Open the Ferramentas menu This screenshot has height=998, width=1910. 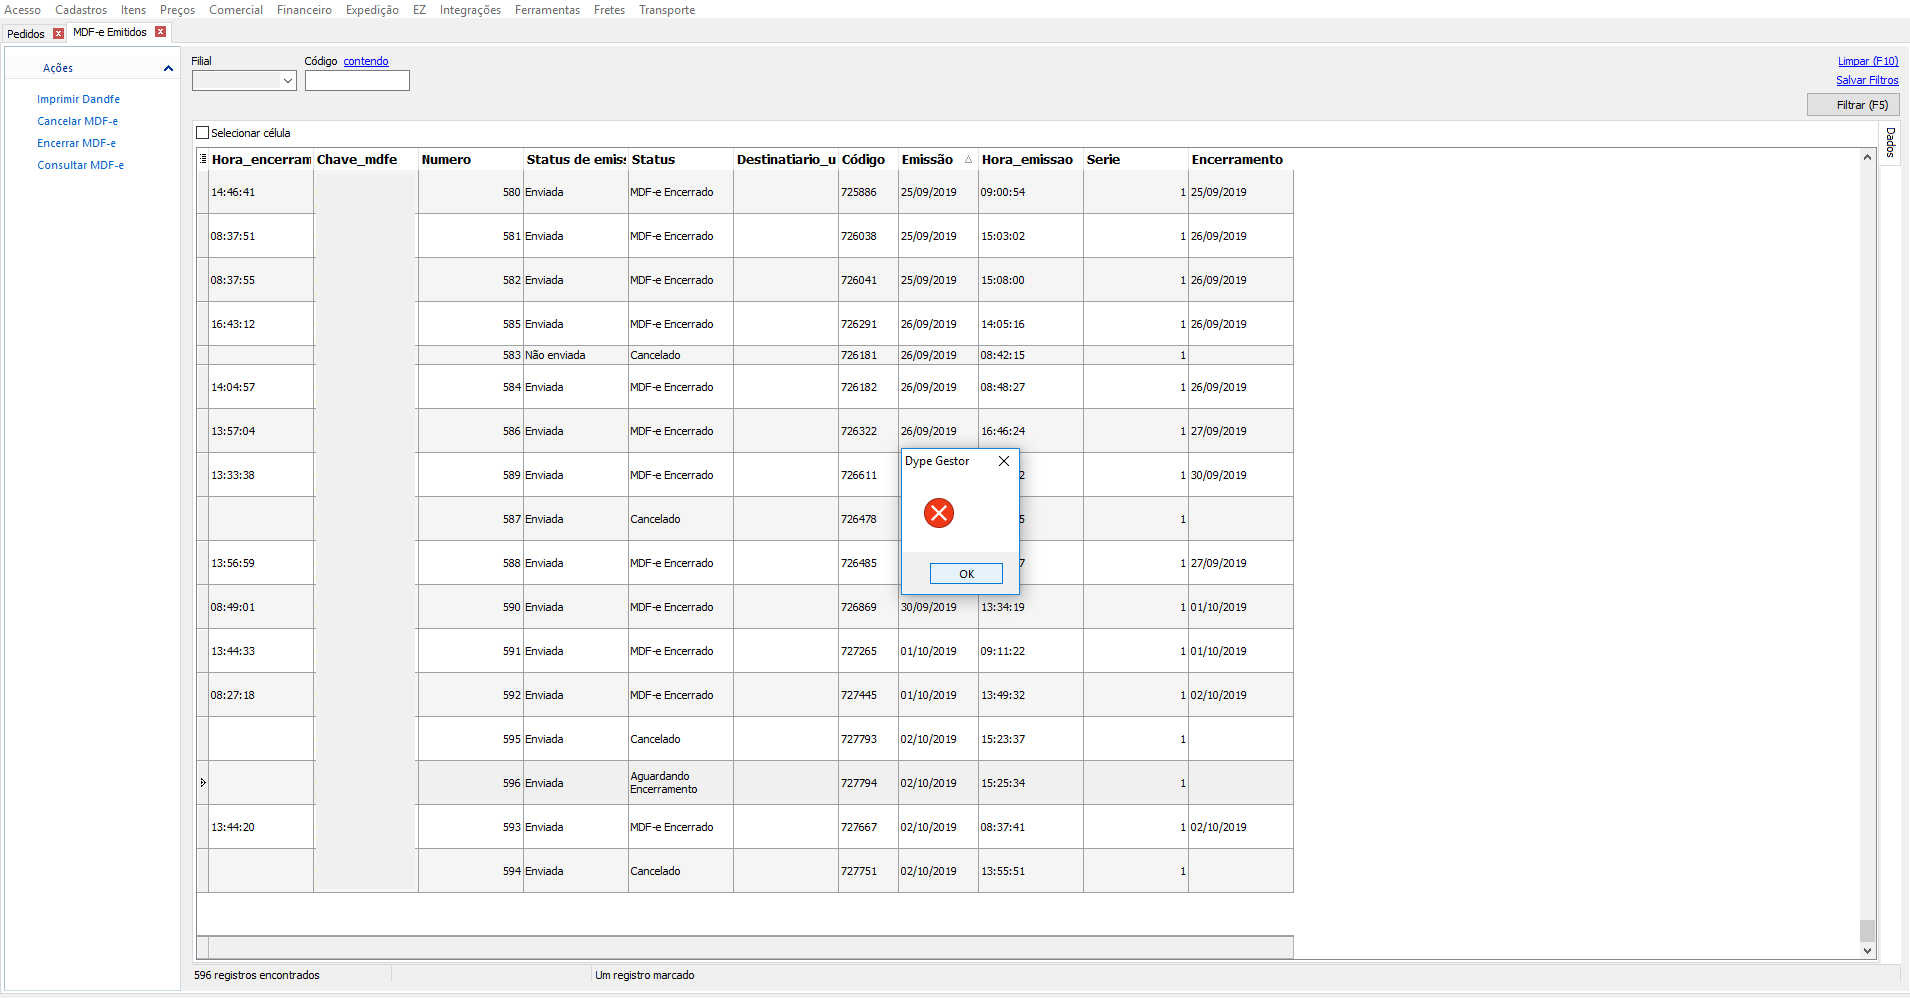click(x=547, y=10)
